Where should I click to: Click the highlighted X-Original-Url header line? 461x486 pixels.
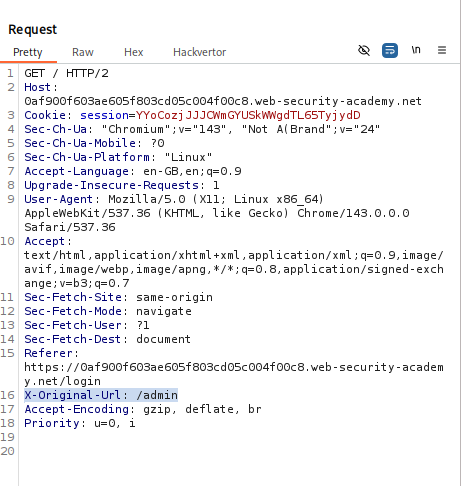click(x=101, y=395)
